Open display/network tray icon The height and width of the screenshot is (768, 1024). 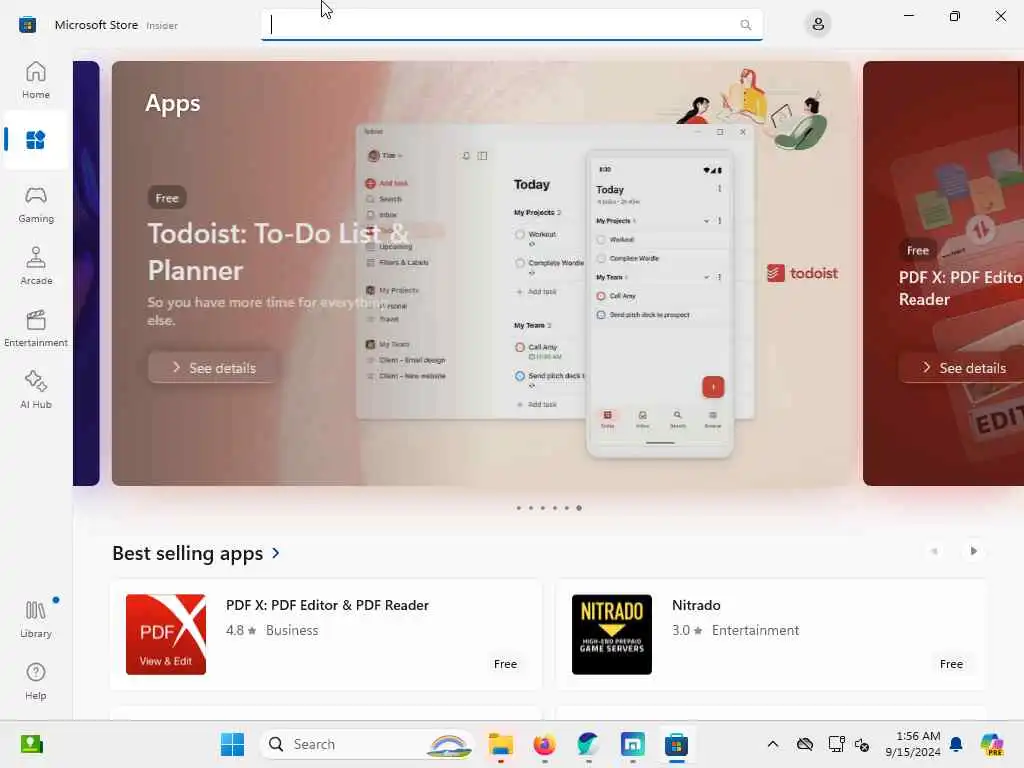836,744
